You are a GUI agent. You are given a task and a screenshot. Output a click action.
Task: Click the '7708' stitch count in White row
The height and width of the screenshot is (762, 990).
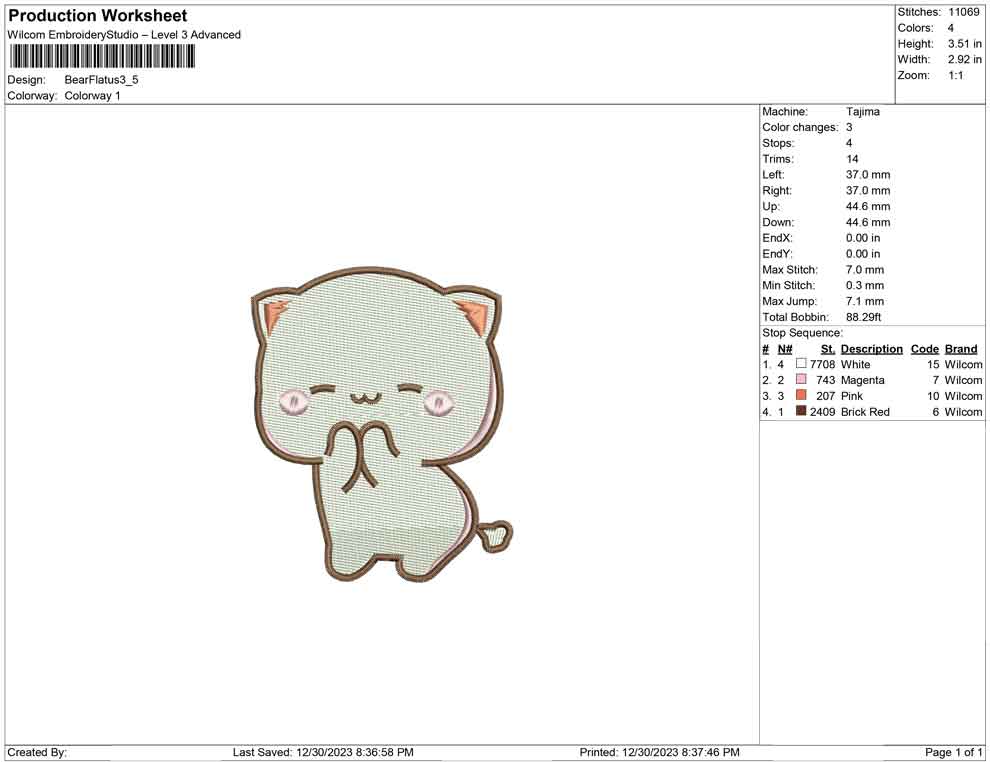822,364
